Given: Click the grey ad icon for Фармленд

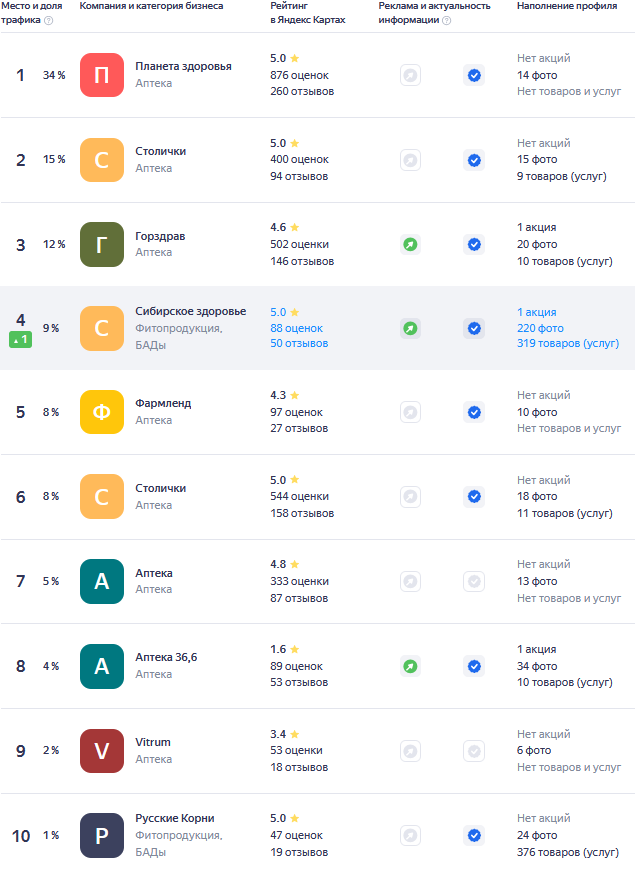Looking at the screenshot, I should click(410, 412).
